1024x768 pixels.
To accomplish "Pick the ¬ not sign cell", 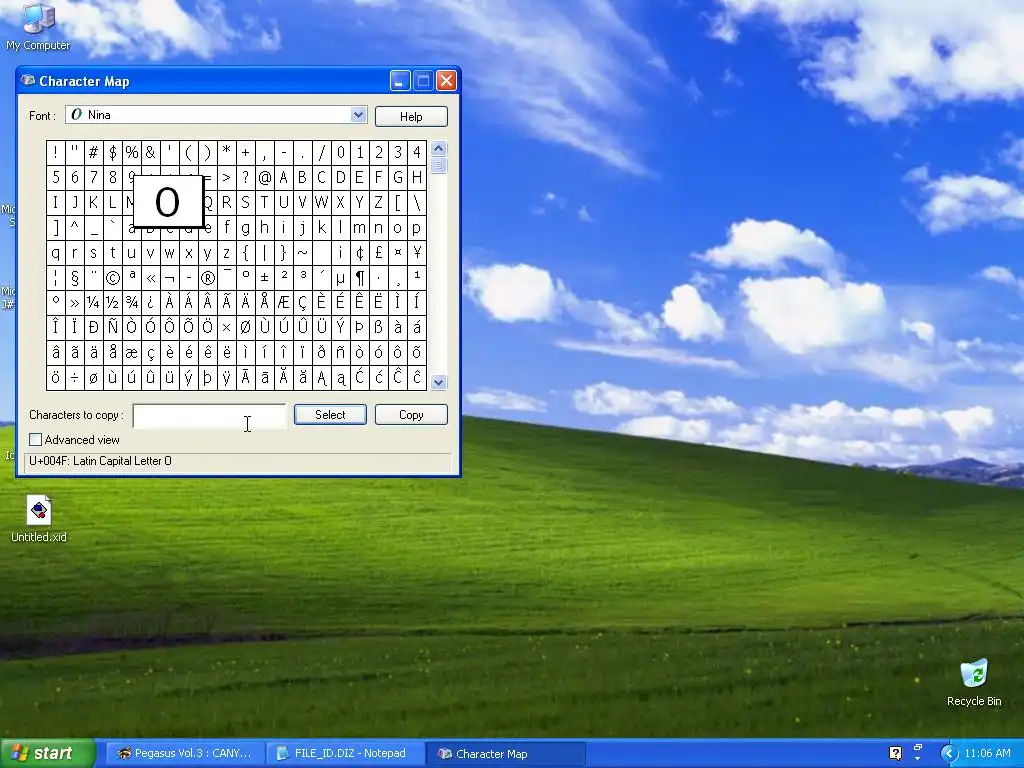I will click(169, 278).
